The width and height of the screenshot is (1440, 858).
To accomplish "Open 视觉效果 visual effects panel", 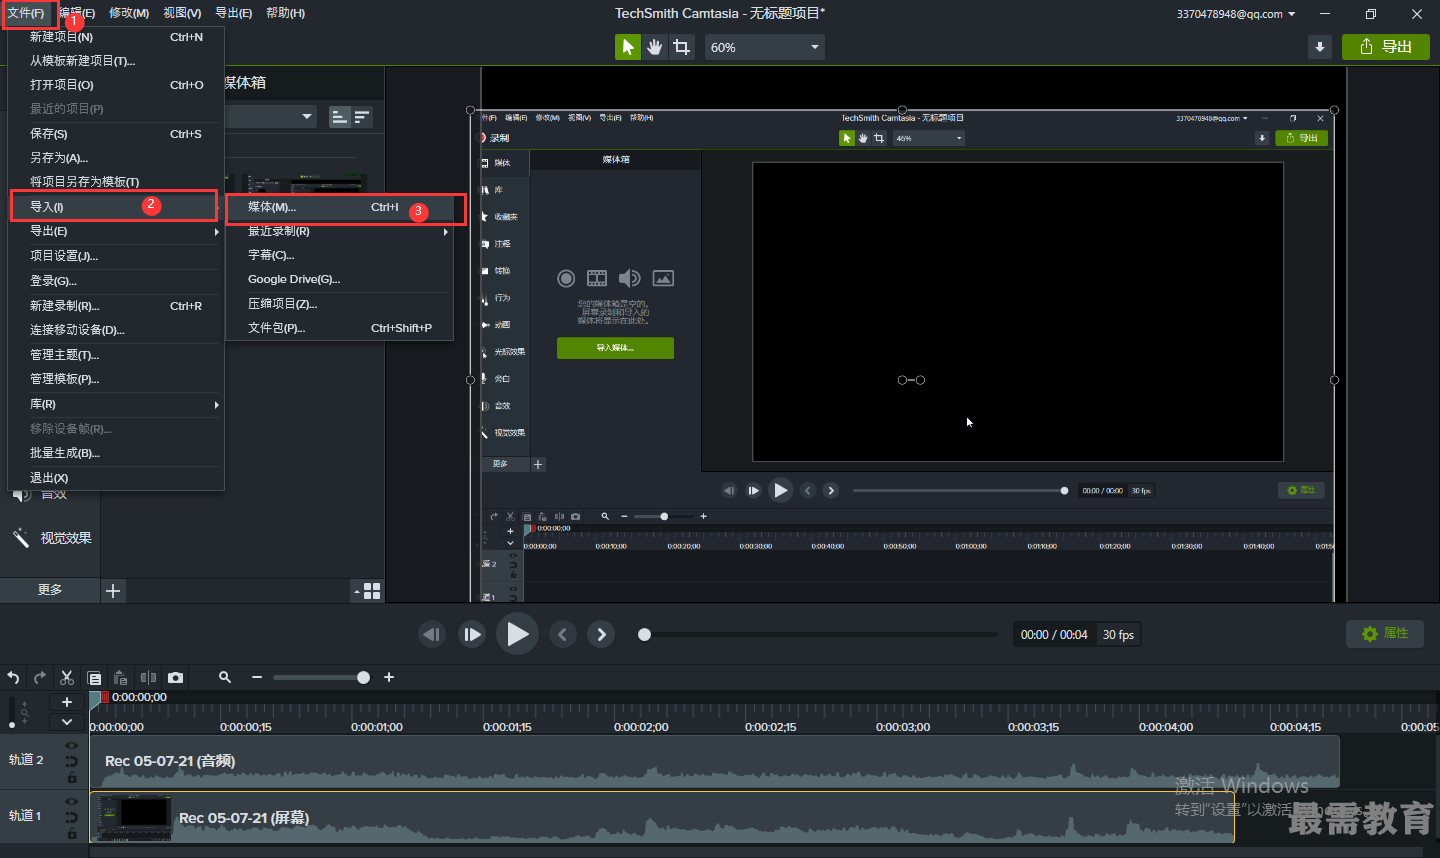I will coord(52,538).
